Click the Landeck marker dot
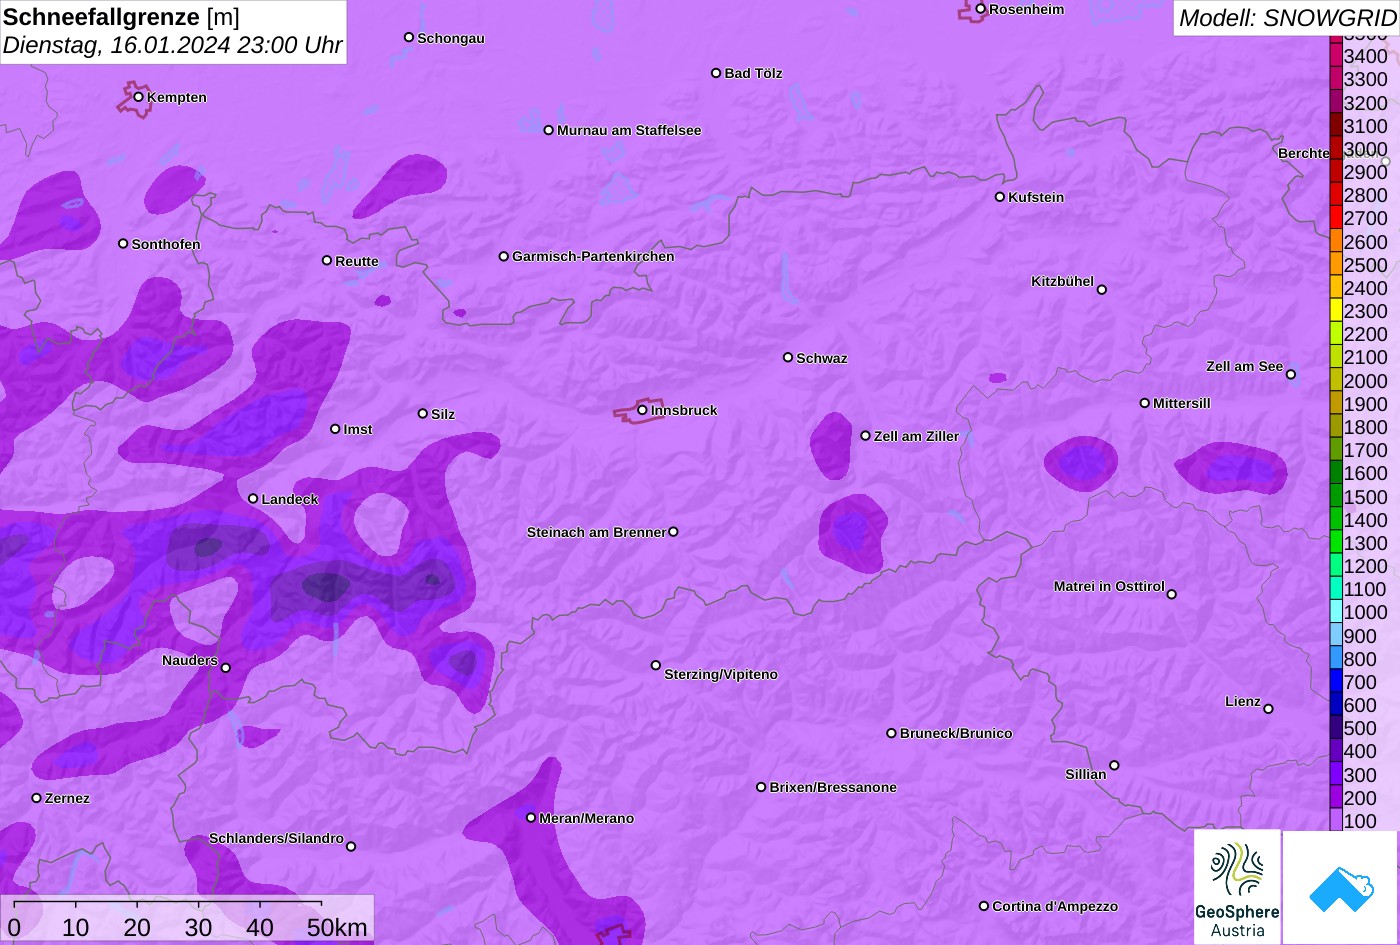1400x945 pixels. (253, 499)
